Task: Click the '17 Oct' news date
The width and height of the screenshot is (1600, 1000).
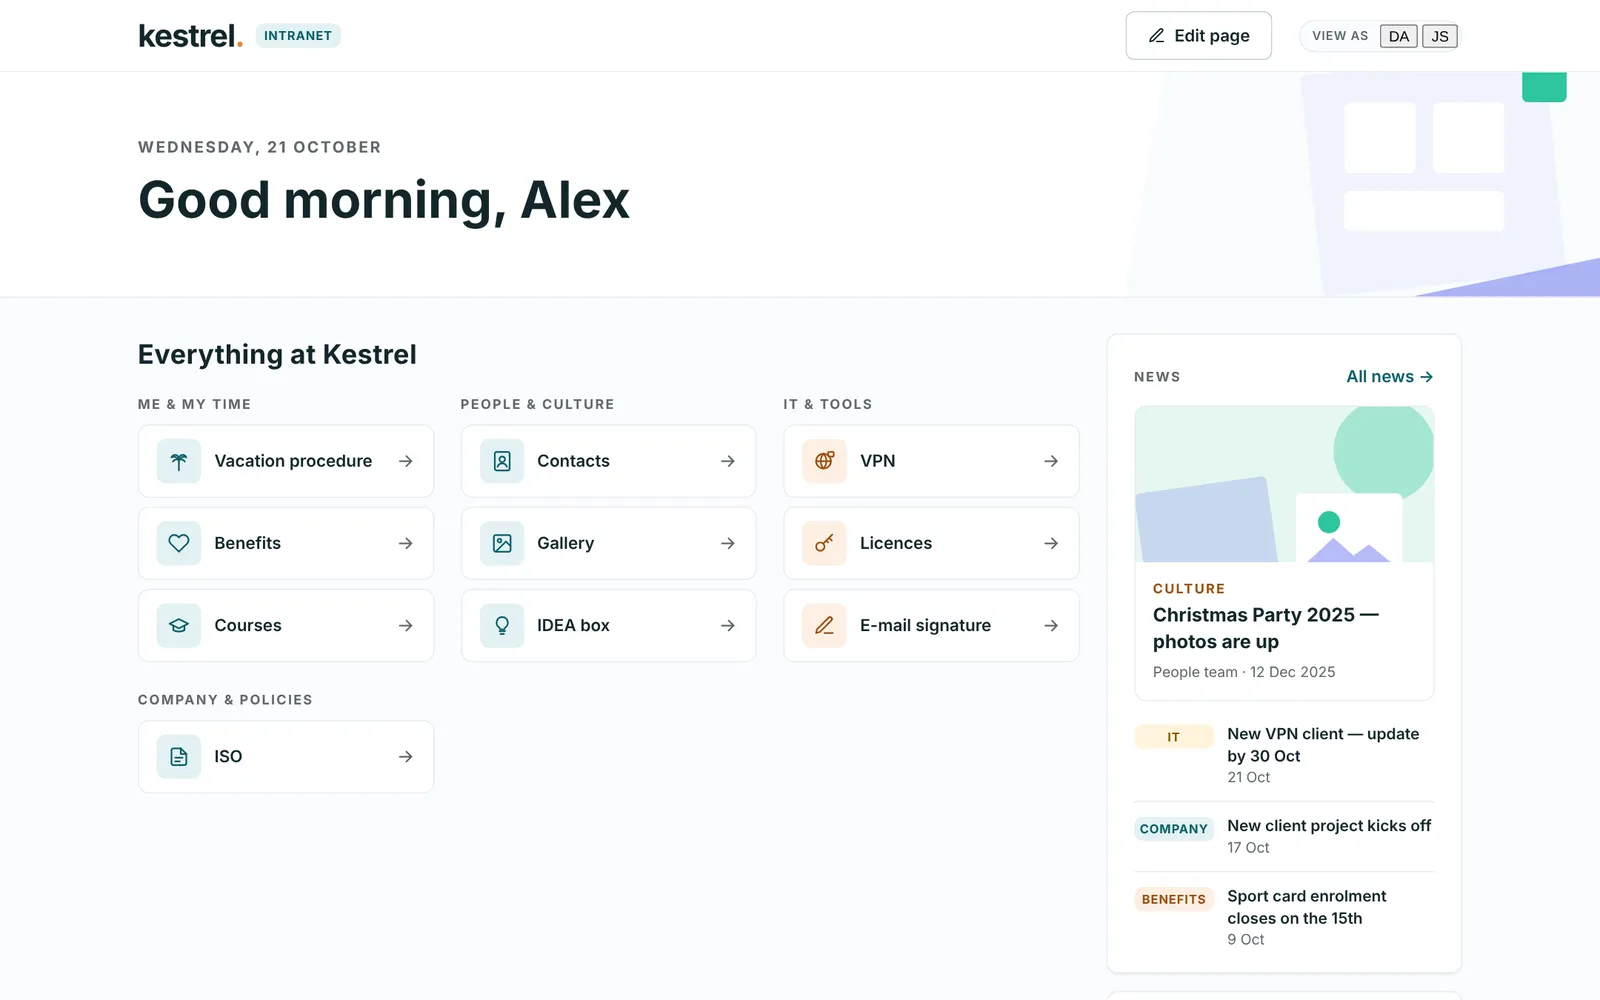Action: click(x=1249, y=847)
